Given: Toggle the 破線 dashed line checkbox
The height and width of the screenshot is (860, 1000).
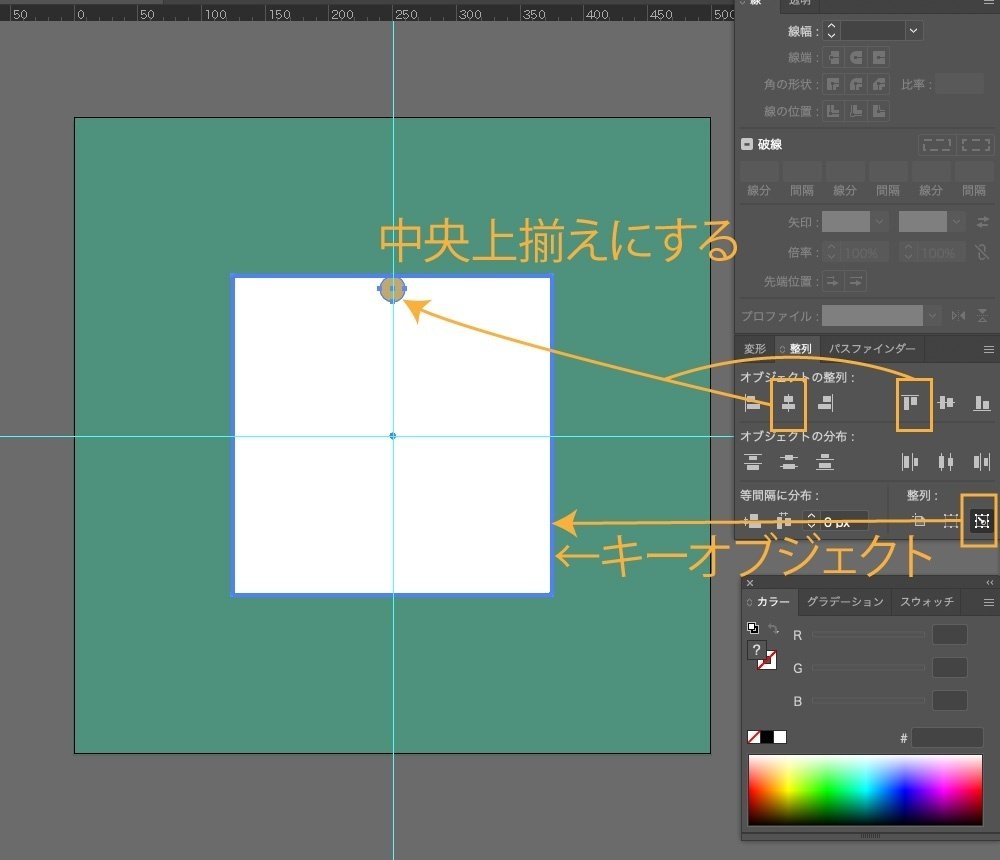Looking at the screenshot, I should pyautogui.click(x=747, y=144).
